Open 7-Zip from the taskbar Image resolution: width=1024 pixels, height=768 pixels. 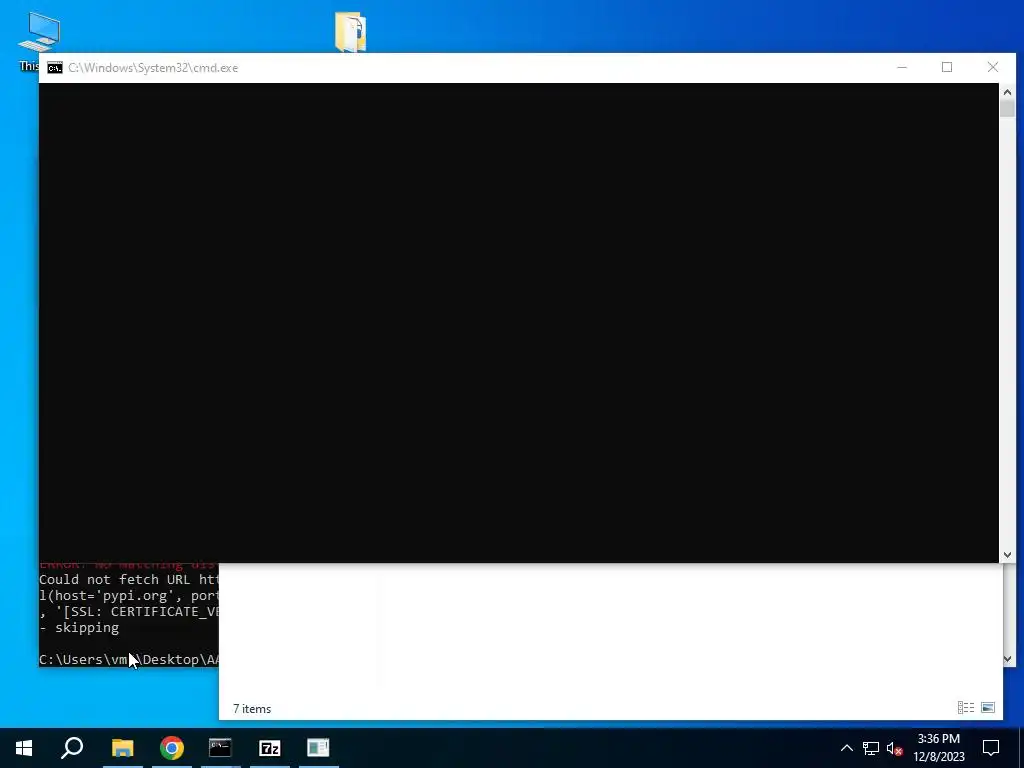click(x=270, y=748)
